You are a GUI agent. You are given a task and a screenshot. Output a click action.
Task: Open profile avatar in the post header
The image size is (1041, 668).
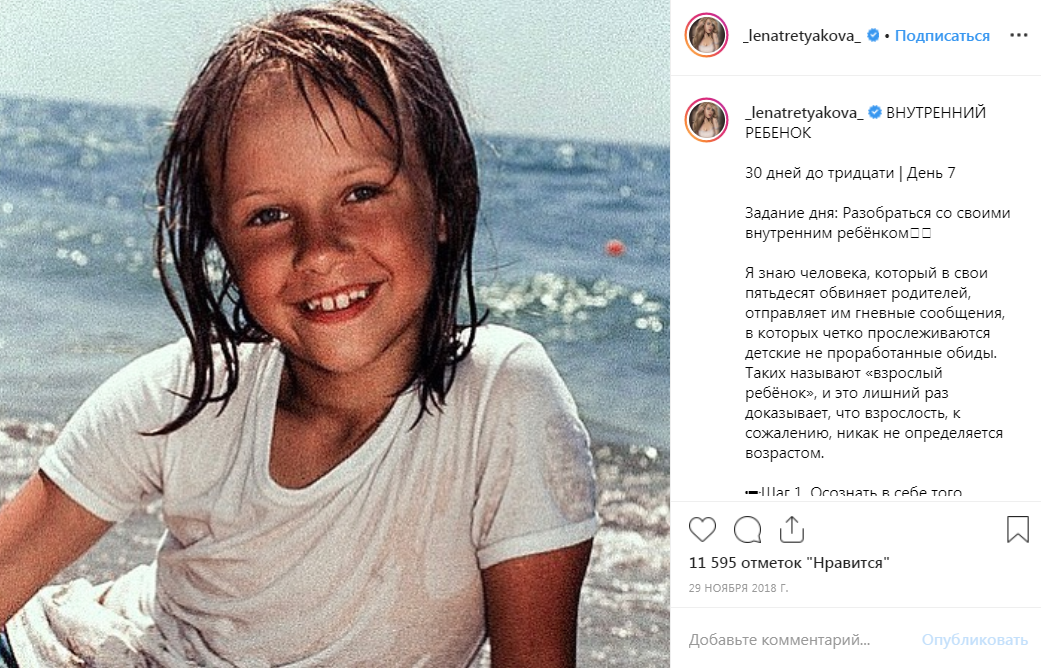(706, 36)
